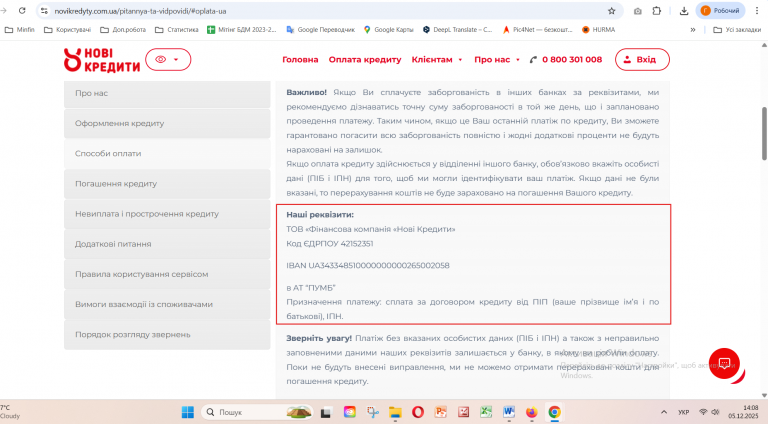Image resolution: width=768 pixels, height=424 pixels.
Task: Click the Код ЄДРПОУ 42152351 text
Action: tap(330, 243)
